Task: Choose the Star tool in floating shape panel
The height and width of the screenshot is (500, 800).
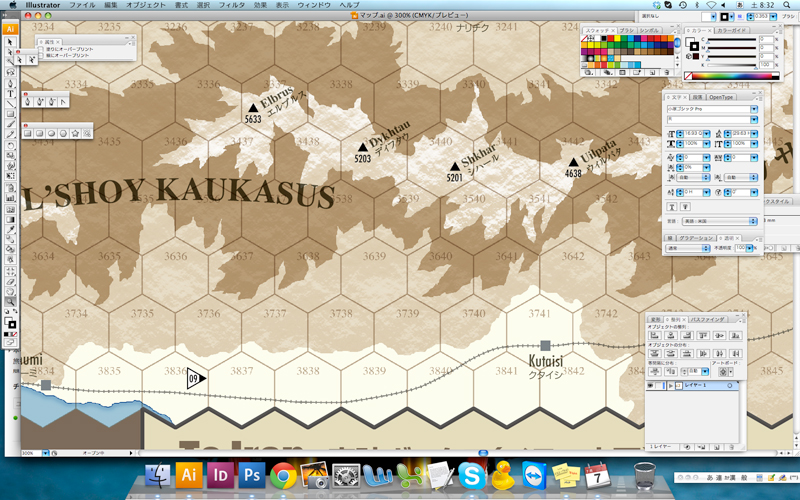Action: coord(76,133)
